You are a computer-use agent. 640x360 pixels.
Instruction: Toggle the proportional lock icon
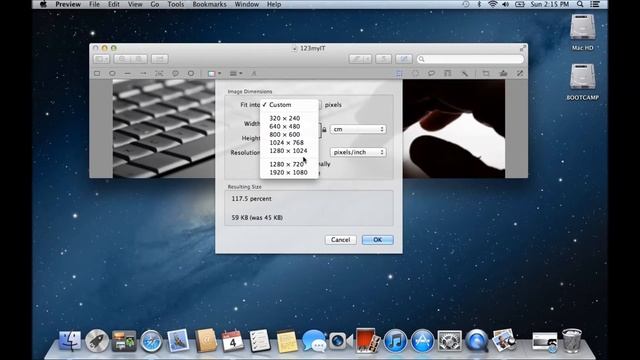click(324, 130)
